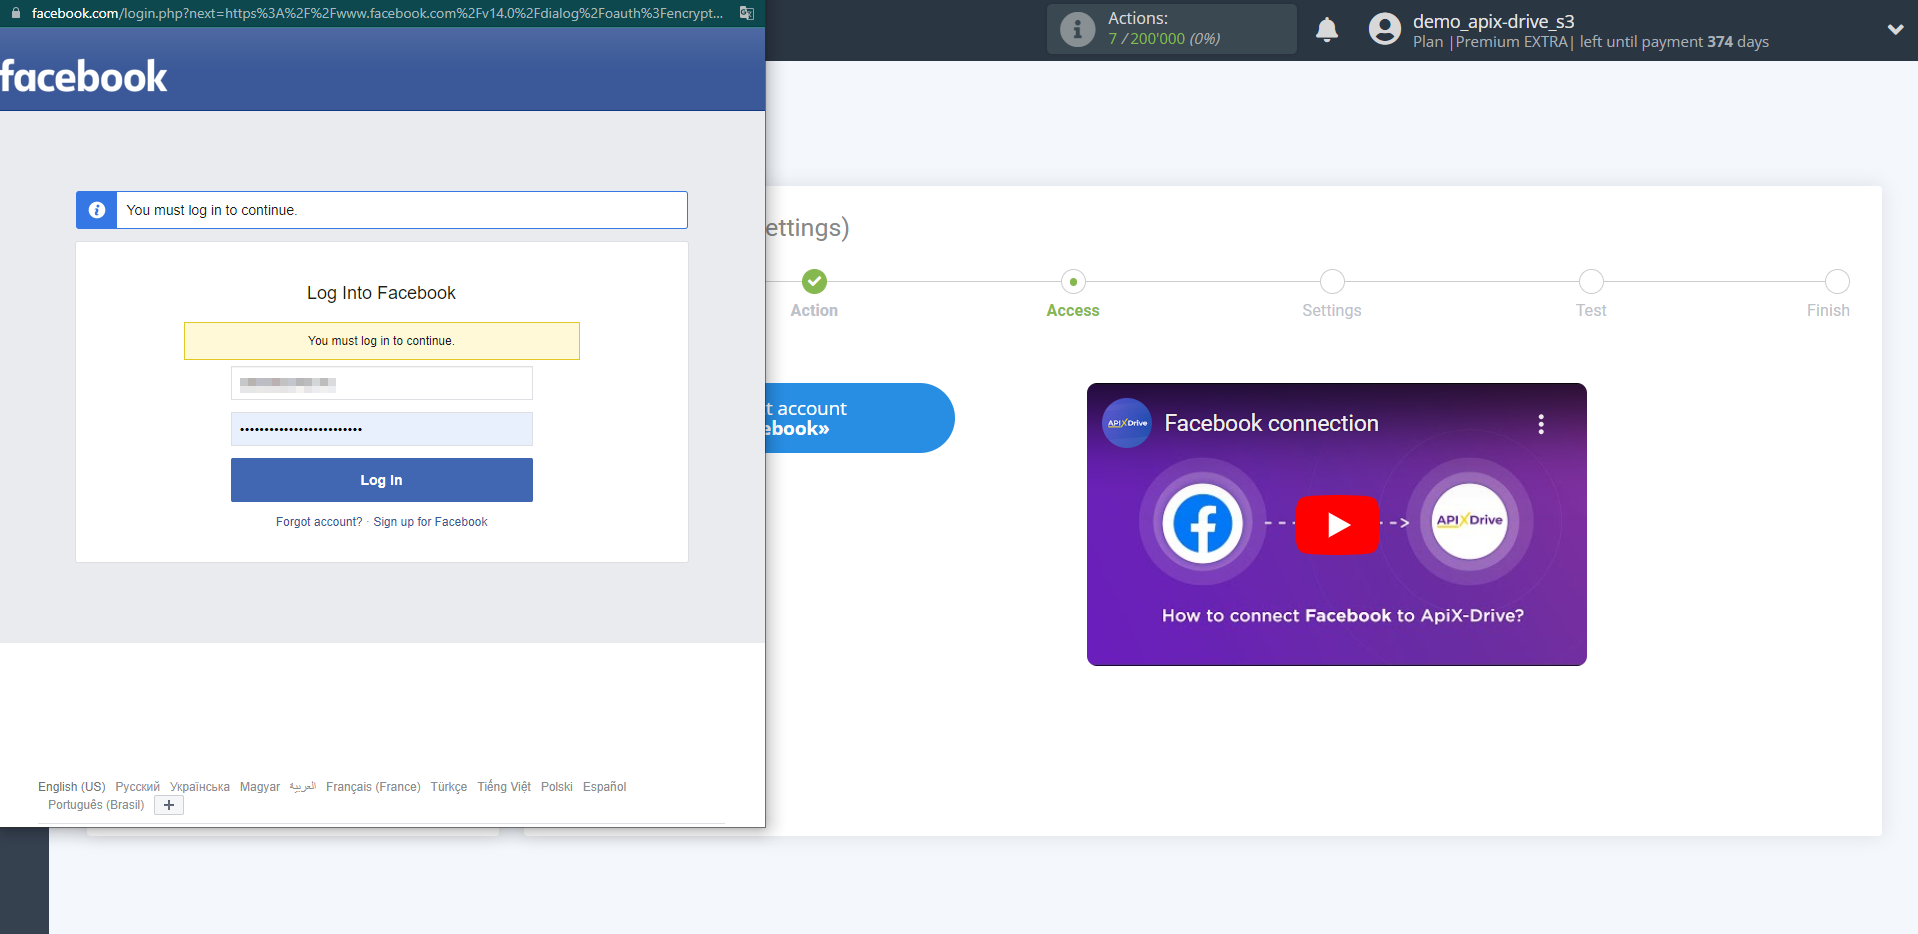This screenshot has height=934, width=1918.
Task: Click the translate icon in the popup address bar
Action: 746,13
